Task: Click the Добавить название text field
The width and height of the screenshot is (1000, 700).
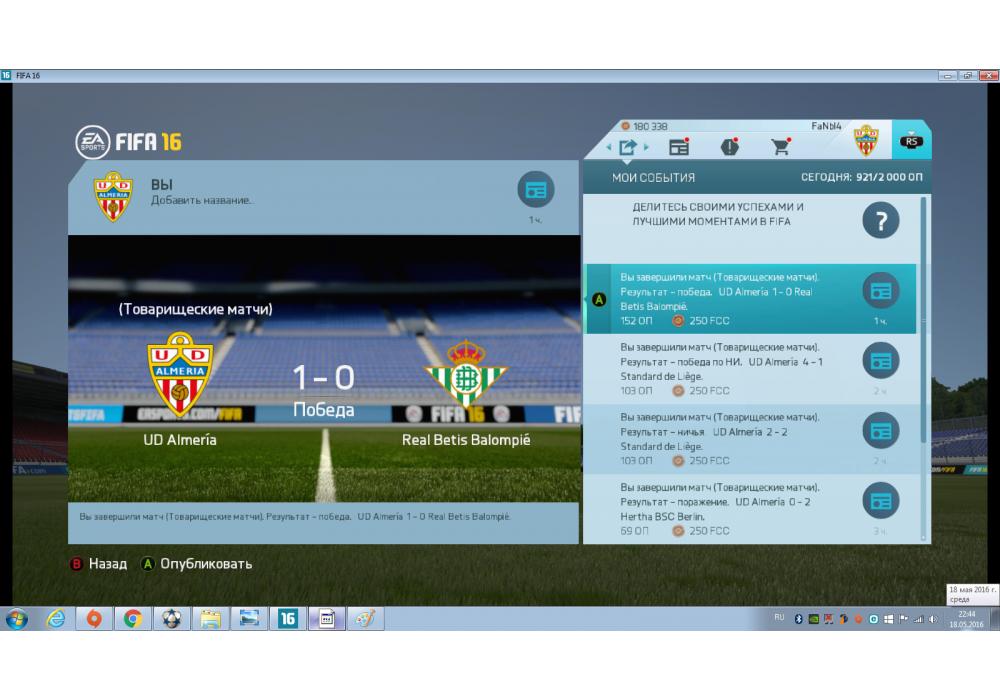Action: 202,200
